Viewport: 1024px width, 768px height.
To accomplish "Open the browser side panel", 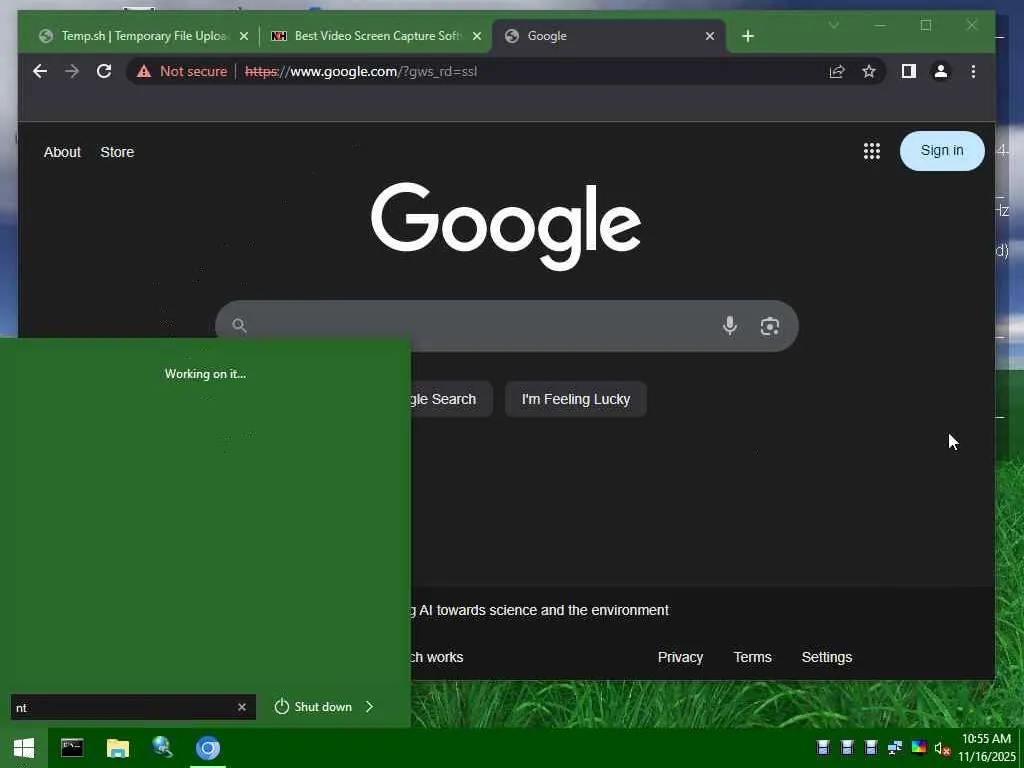I will pos(908,71).
